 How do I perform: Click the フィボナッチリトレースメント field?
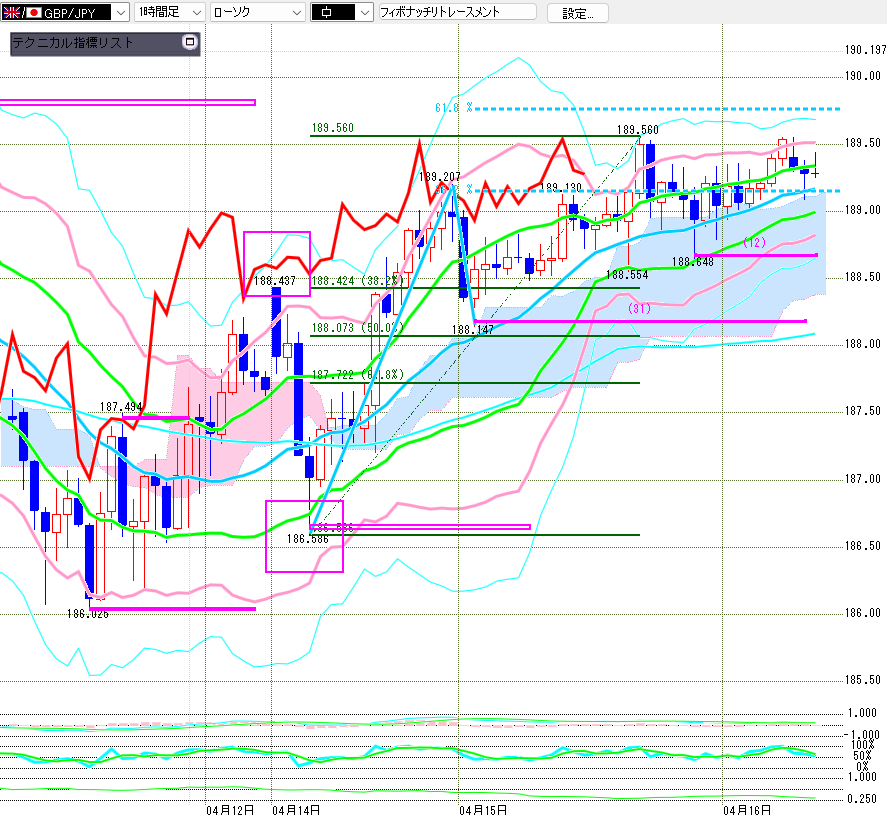point(457,12)
